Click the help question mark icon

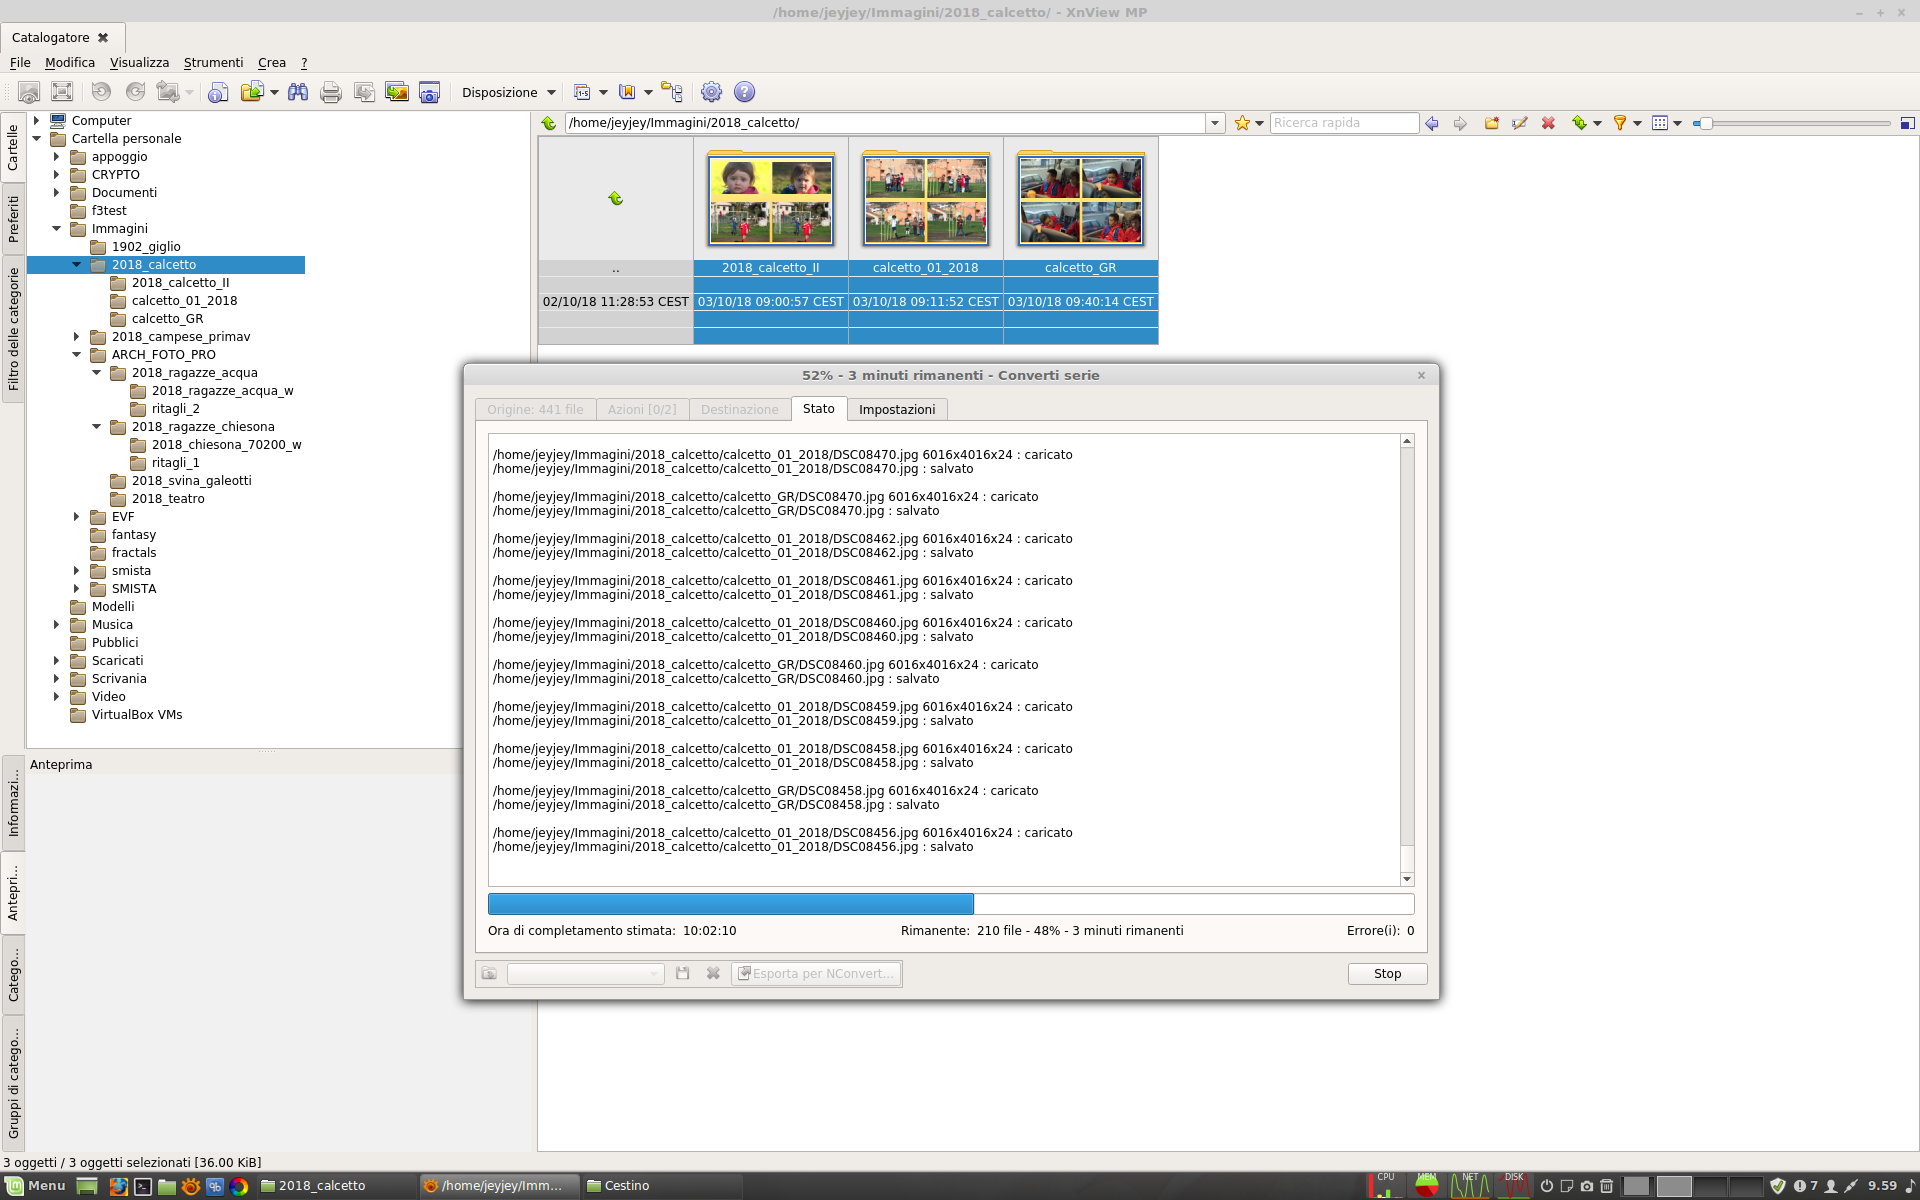coord(744,92)
